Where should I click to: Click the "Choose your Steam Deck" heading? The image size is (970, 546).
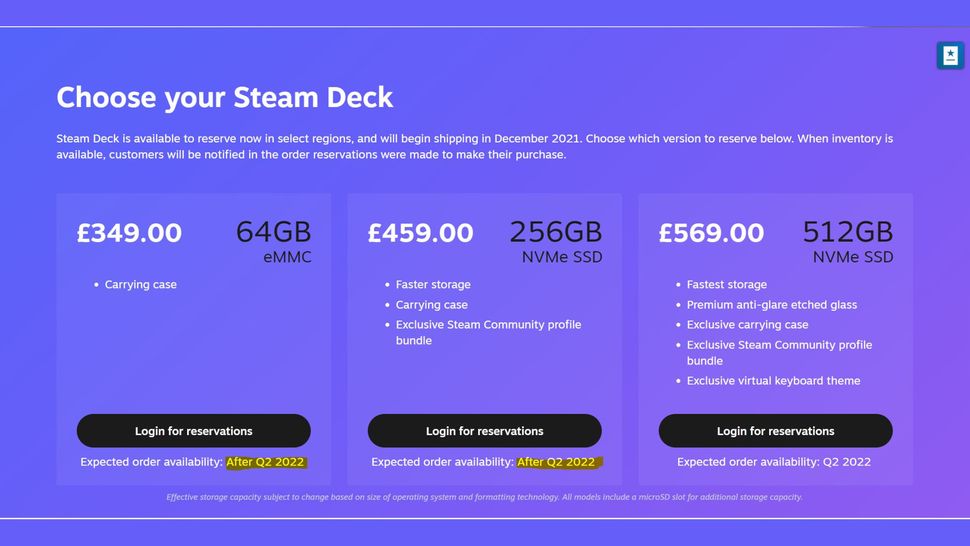(x=225, y=97)
